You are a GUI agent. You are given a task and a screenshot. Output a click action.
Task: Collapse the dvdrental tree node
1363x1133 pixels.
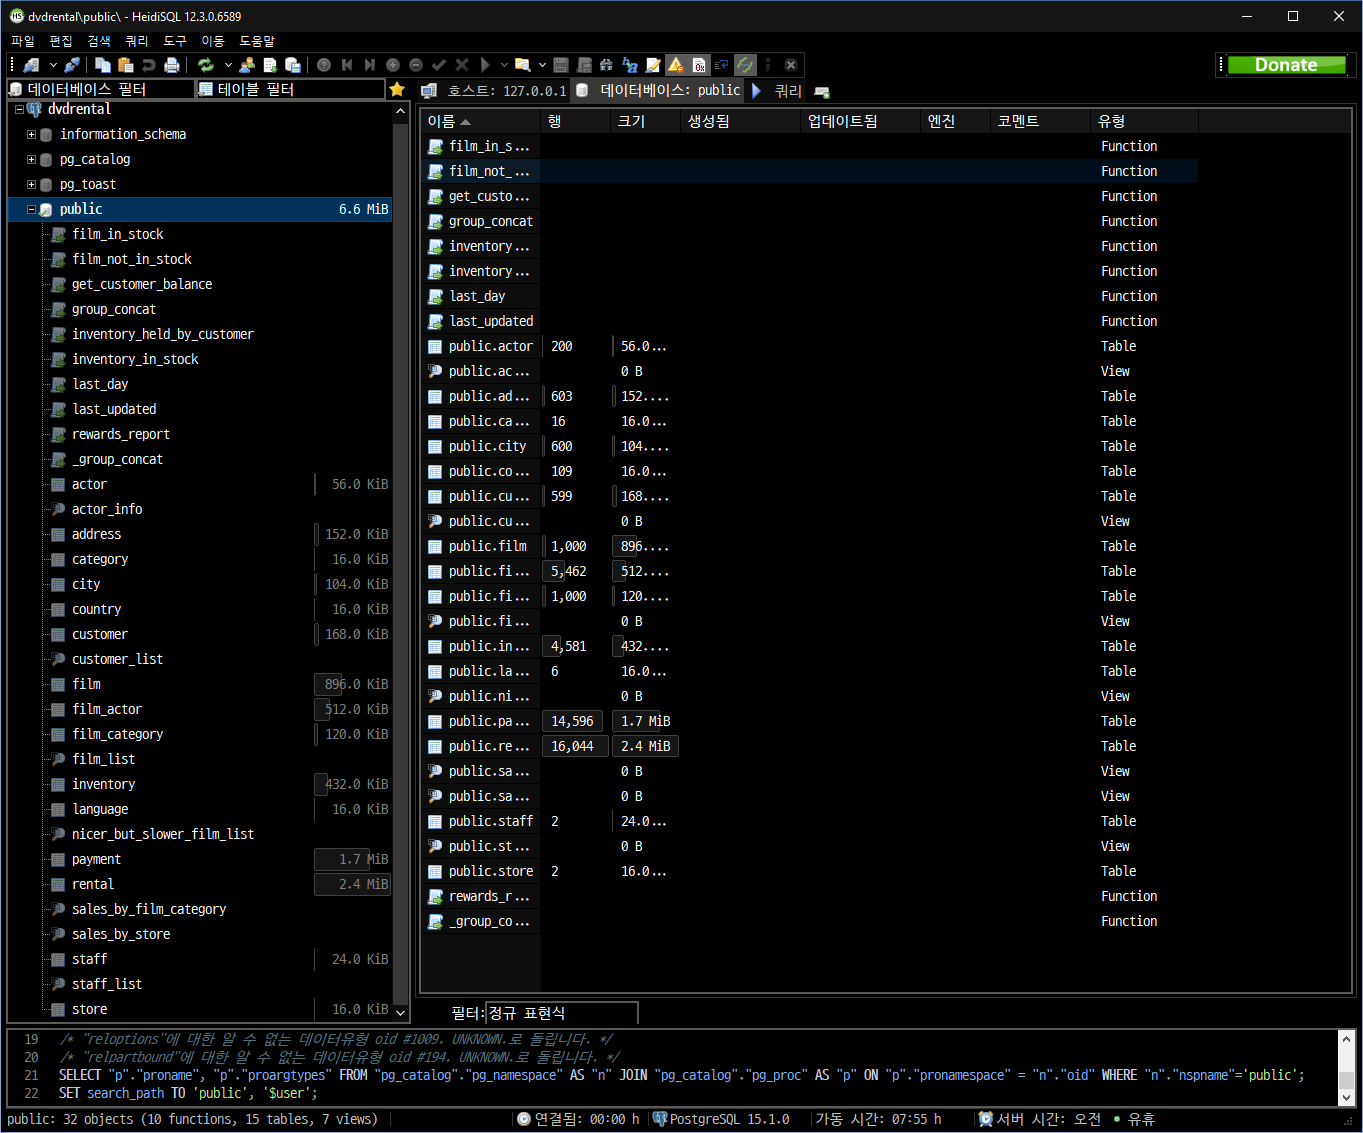[x=18, y=109]
